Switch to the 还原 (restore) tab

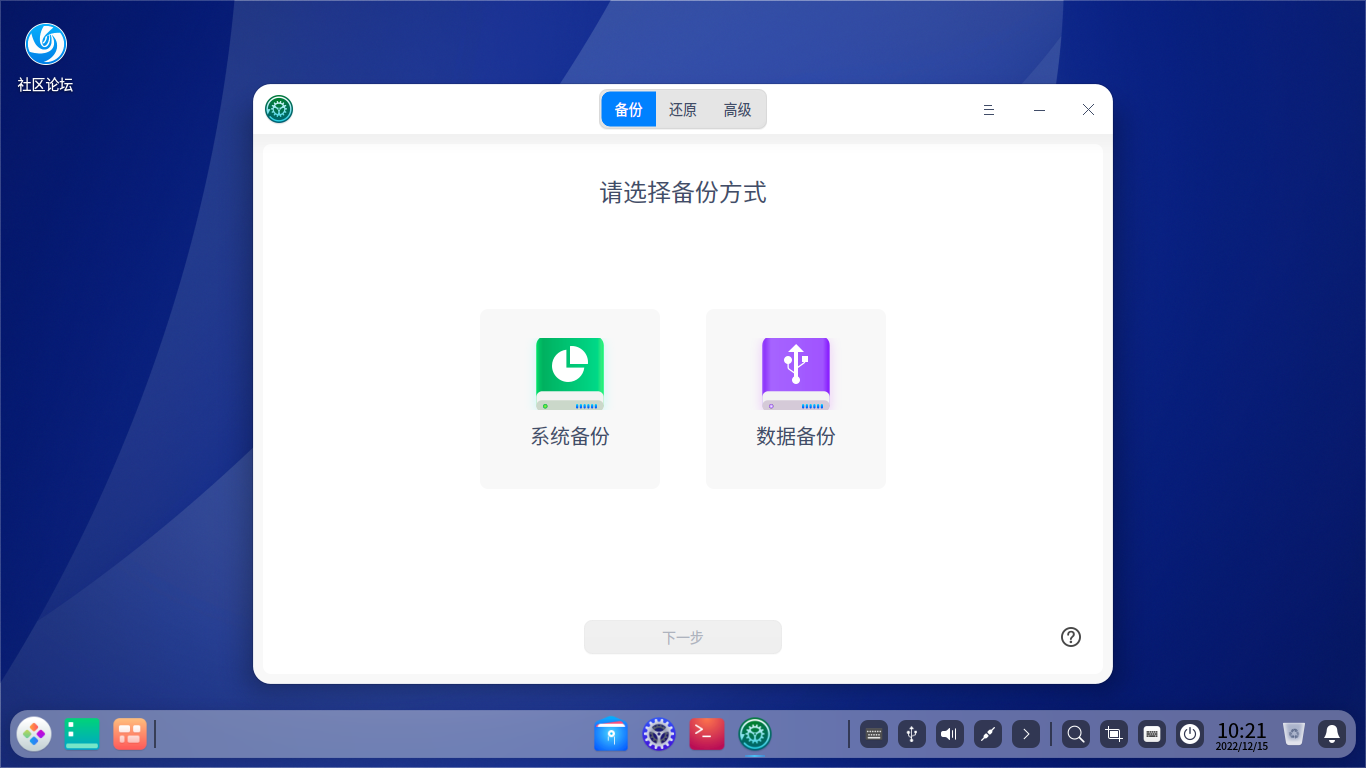point(683,110)
